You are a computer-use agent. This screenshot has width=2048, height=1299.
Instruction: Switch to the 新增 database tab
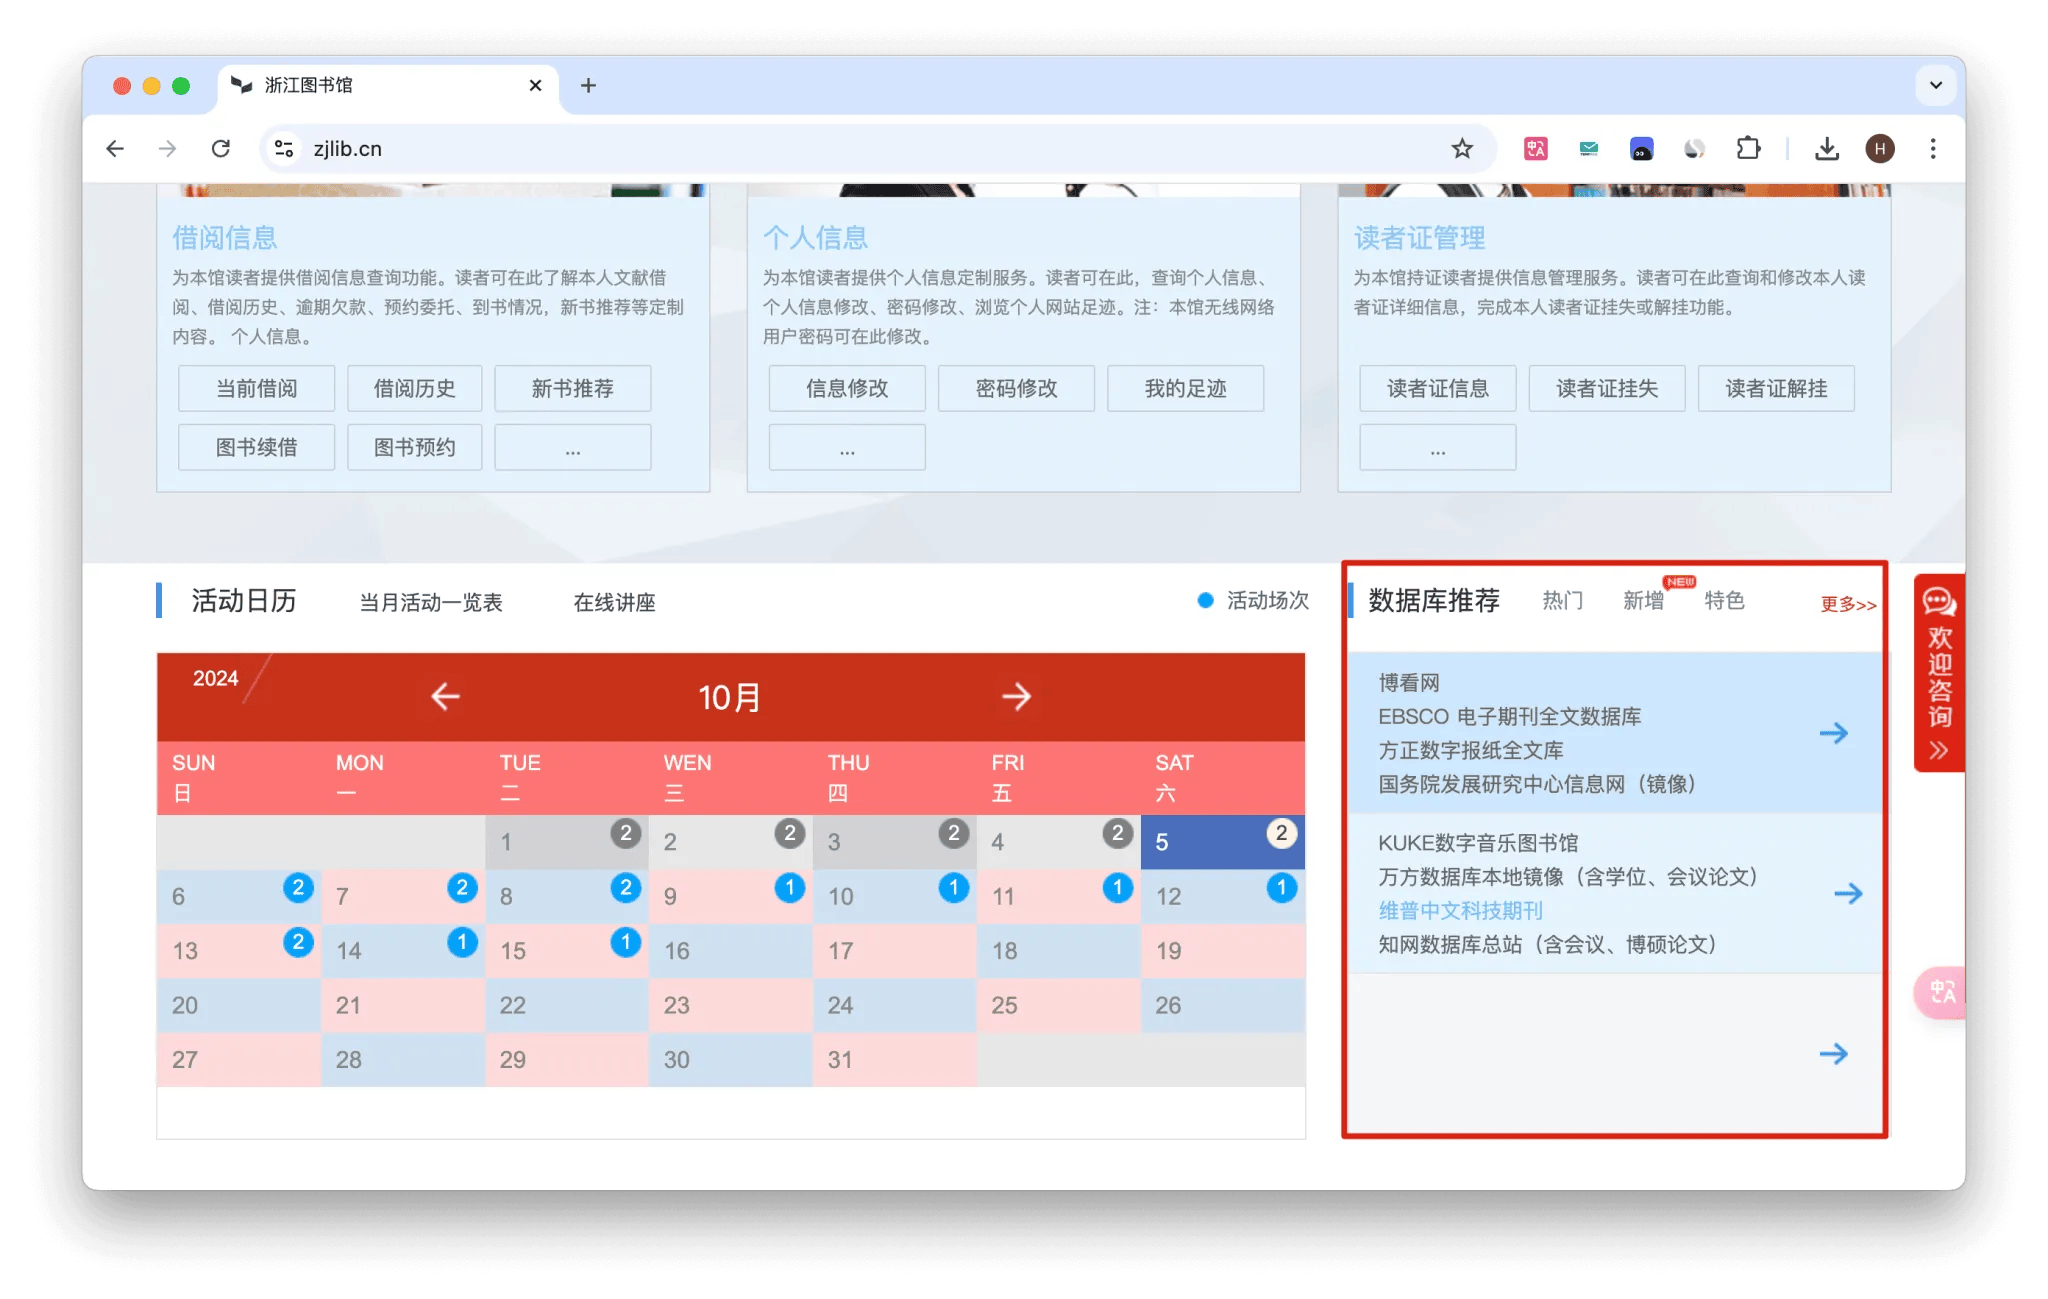(1642, 601)
